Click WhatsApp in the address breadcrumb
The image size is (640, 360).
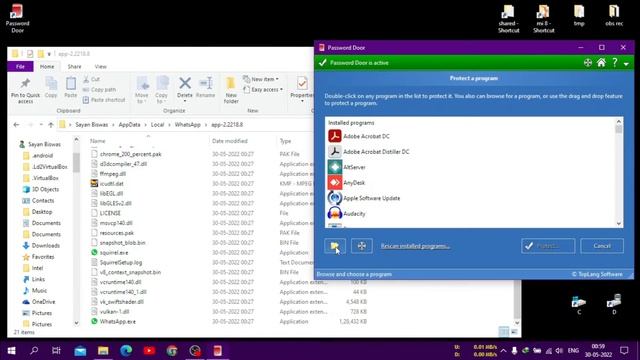(188, 124)
